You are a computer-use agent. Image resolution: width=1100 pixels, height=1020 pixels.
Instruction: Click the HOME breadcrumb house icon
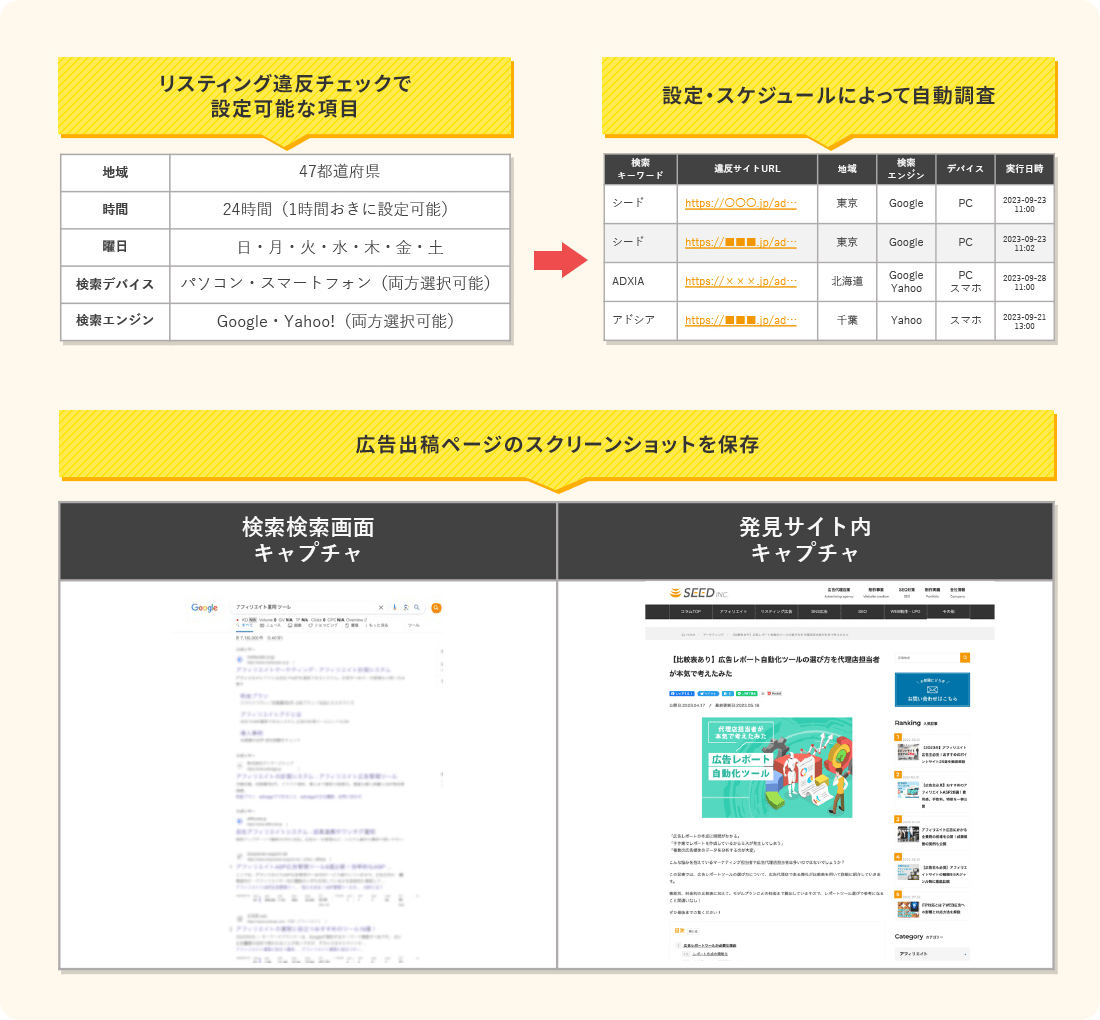pos(682,634)
